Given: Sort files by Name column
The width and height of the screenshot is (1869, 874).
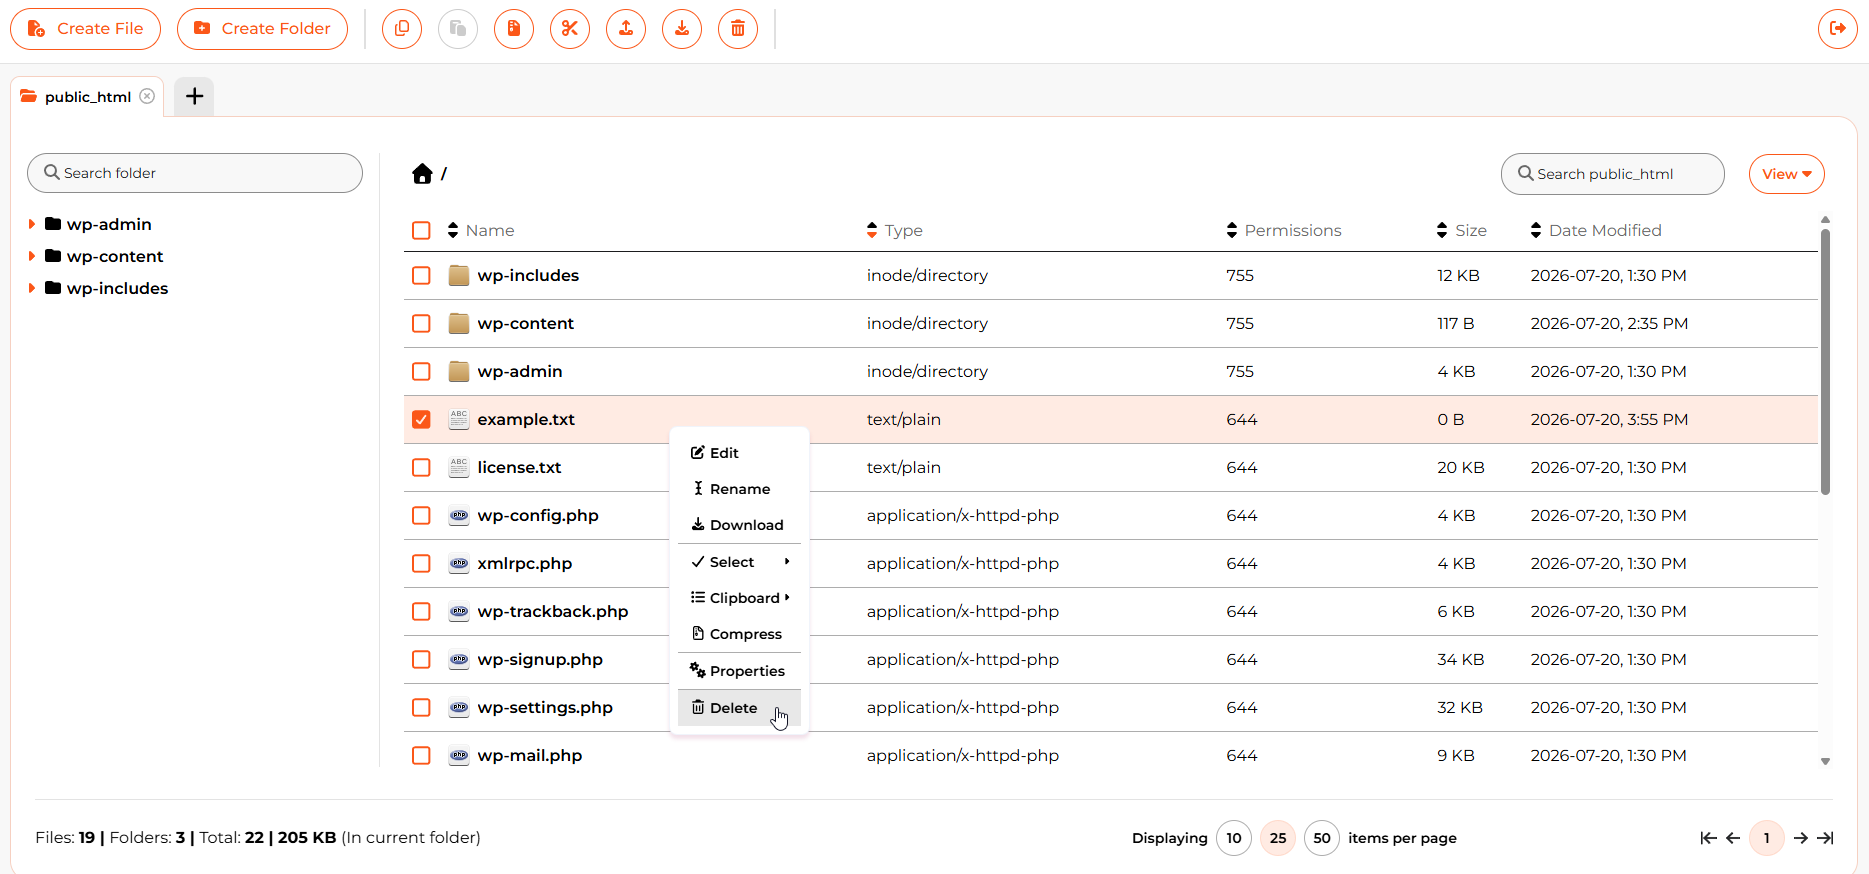Looking at the screenshot, I should pos(481,230).
